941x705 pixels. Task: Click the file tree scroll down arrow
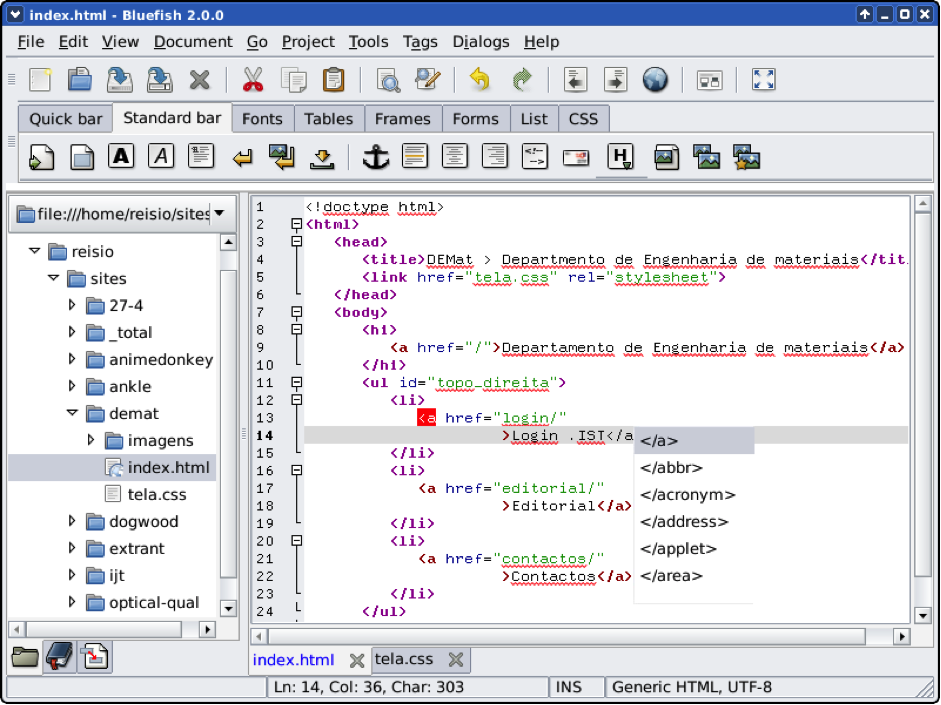tap(228, 608)
